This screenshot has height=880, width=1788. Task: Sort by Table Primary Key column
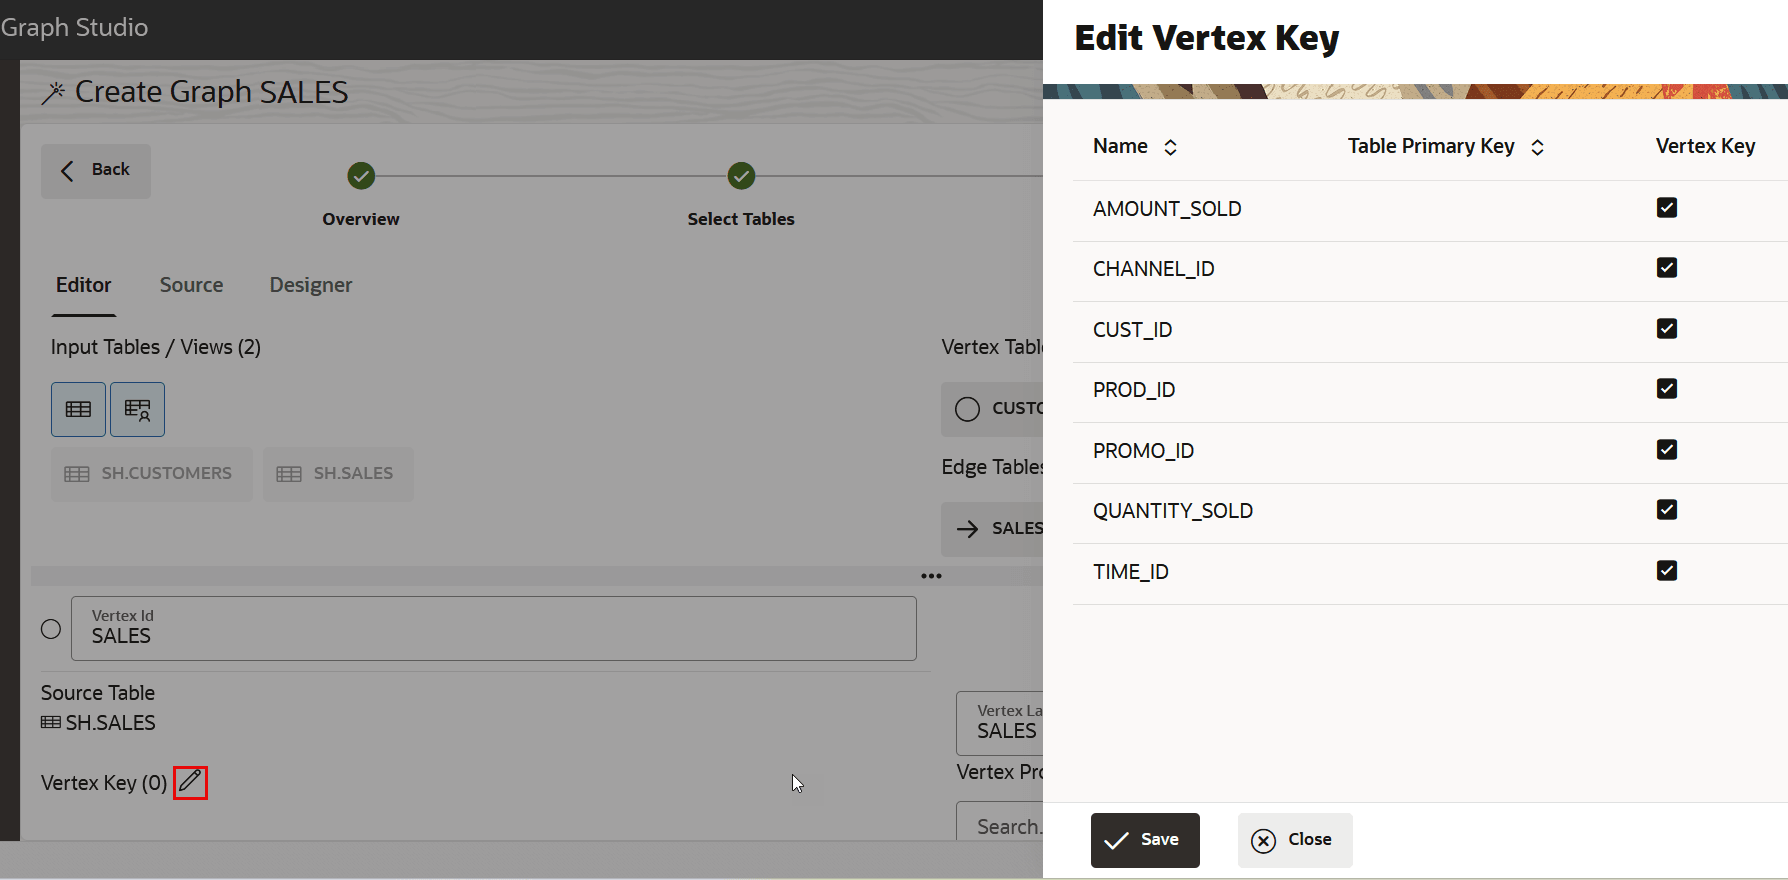[x=1537, y=147]
